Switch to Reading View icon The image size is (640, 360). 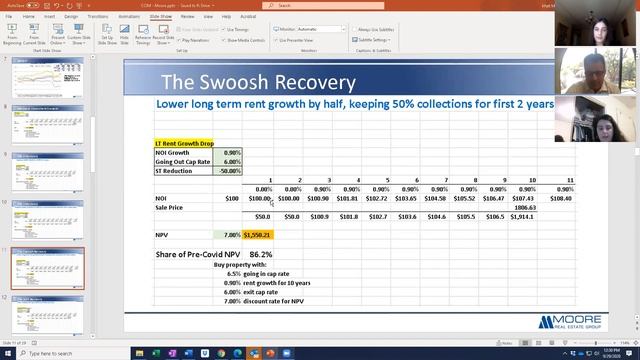[551, 343]
